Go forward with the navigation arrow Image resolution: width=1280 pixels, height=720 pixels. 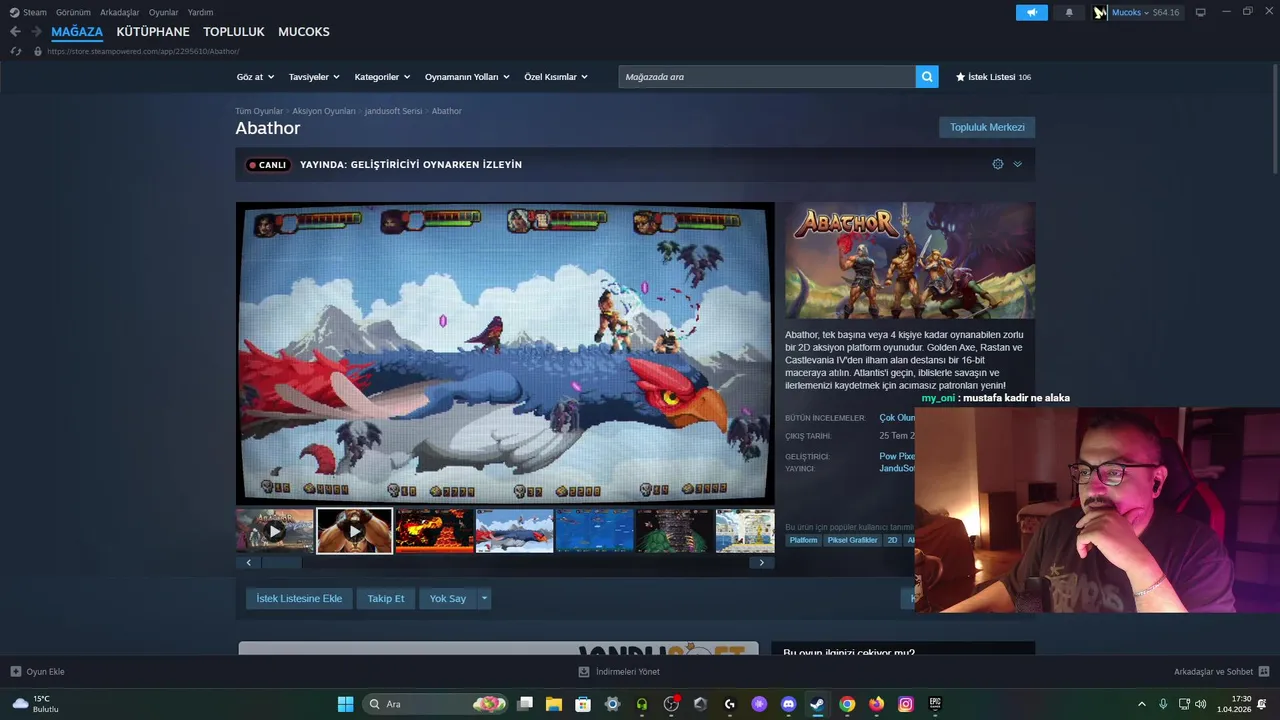point(36,31)
